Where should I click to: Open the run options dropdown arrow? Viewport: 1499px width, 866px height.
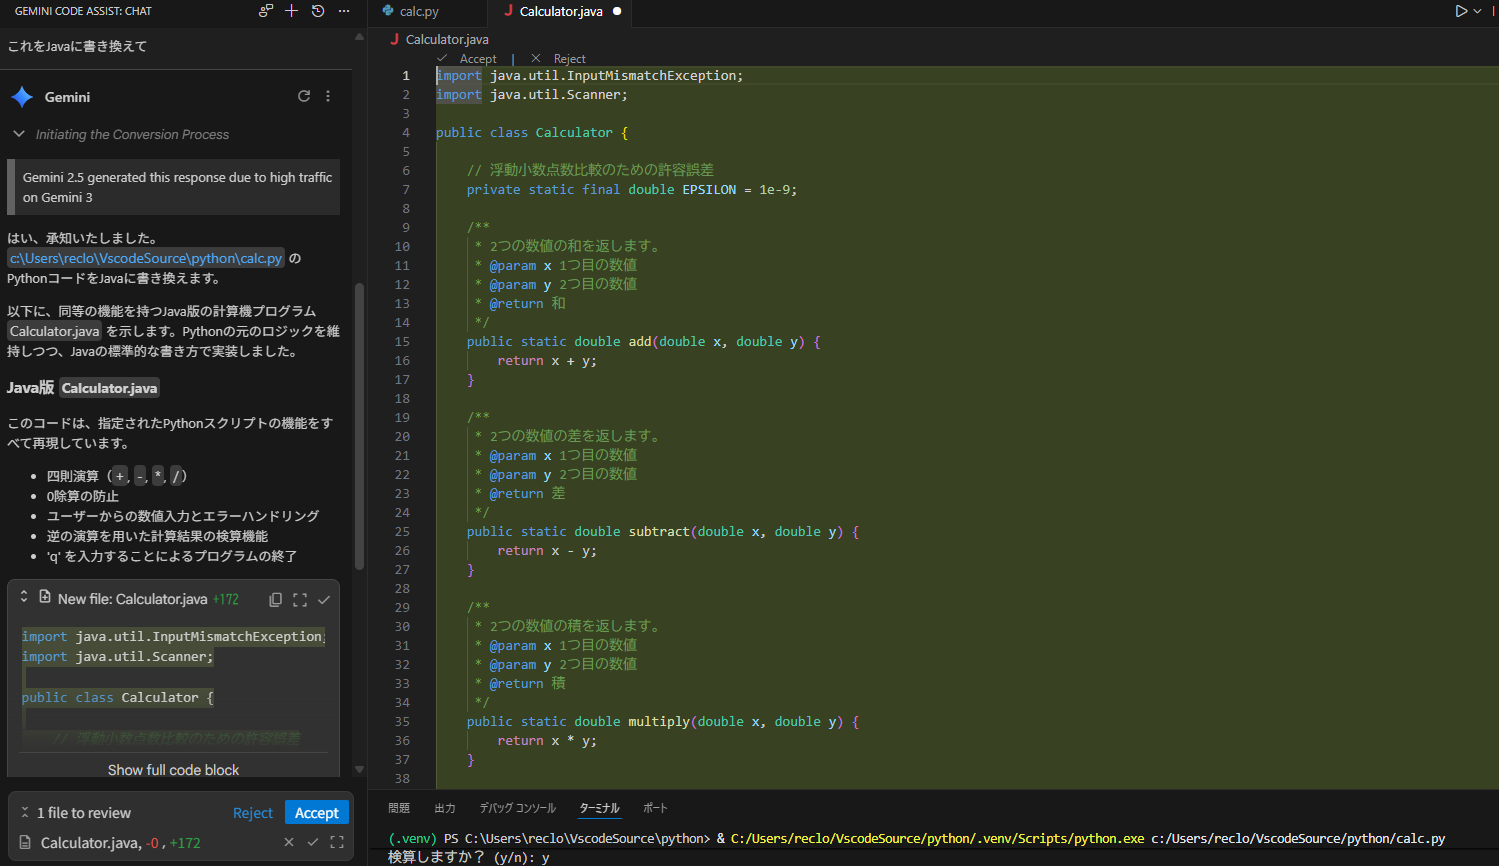coord(1477,11)
